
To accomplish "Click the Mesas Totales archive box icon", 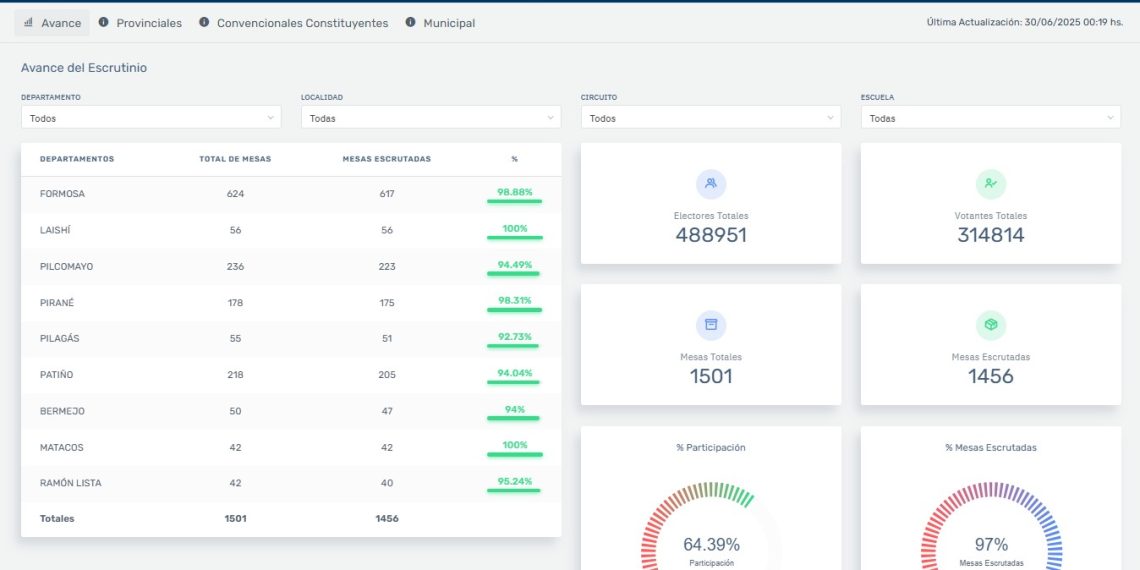I will tap(711, 325).
